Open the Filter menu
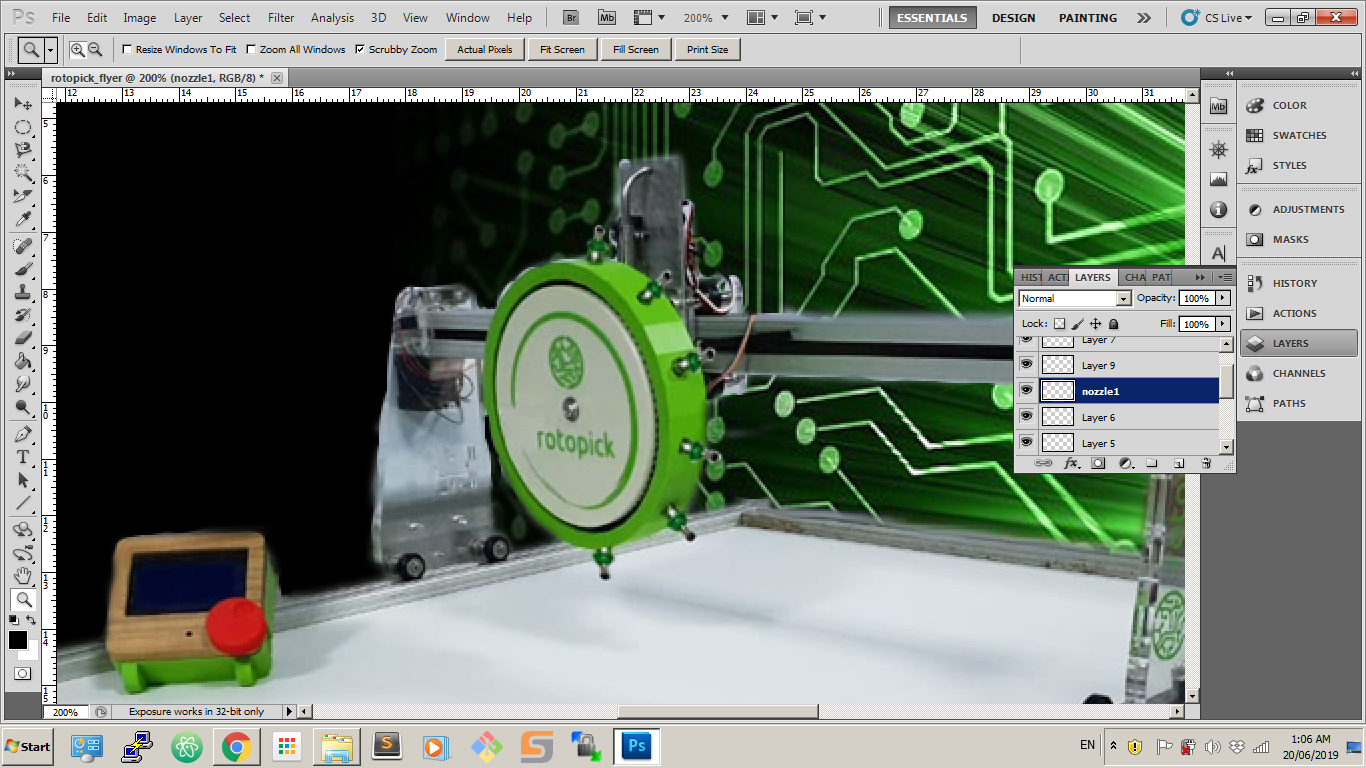1366x768 pixels. 281,18
